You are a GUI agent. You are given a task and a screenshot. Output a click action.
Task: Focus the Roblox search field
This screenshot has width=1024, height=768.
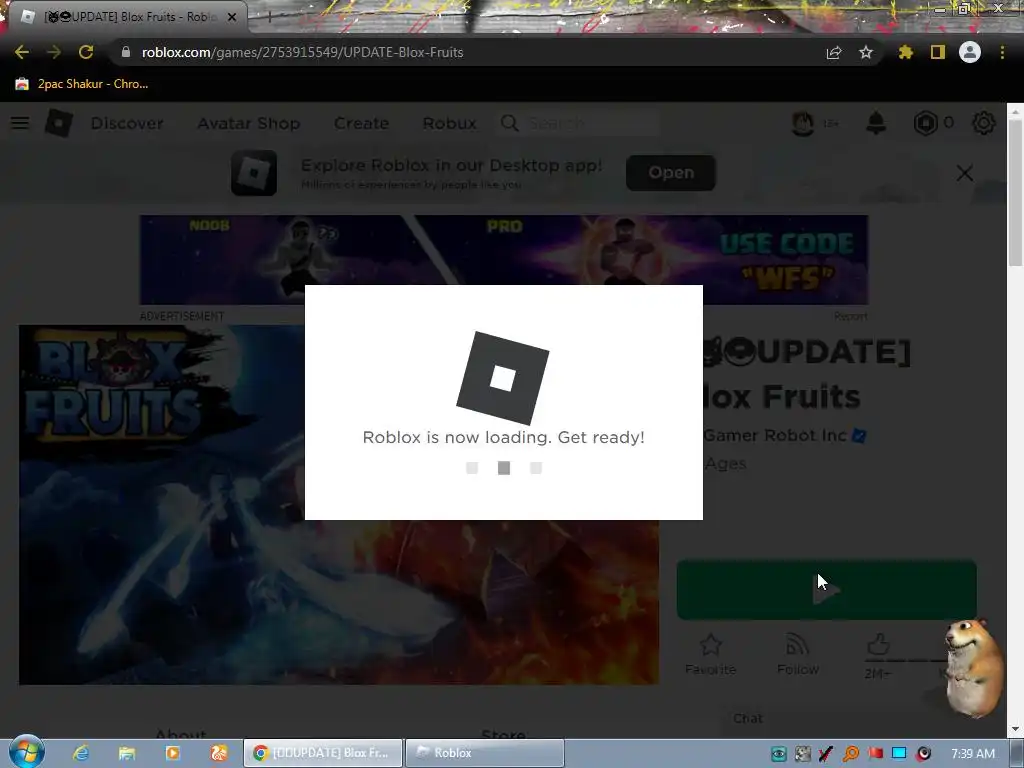pos(580,123)
